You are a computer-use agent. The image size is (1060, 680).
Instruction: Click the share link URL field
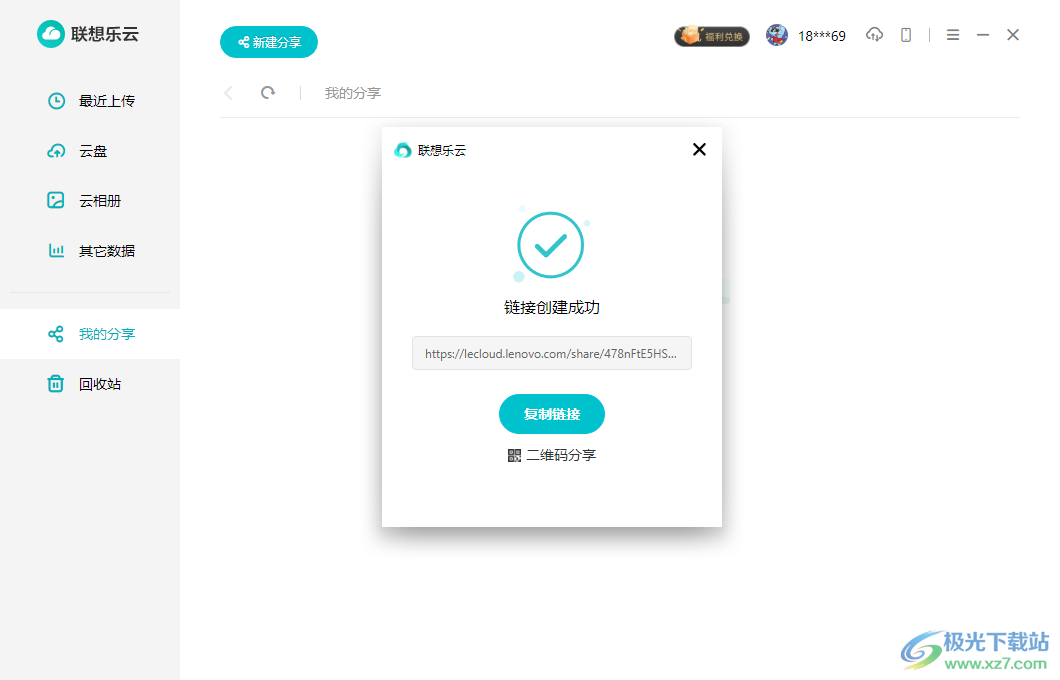coord(552,353)
